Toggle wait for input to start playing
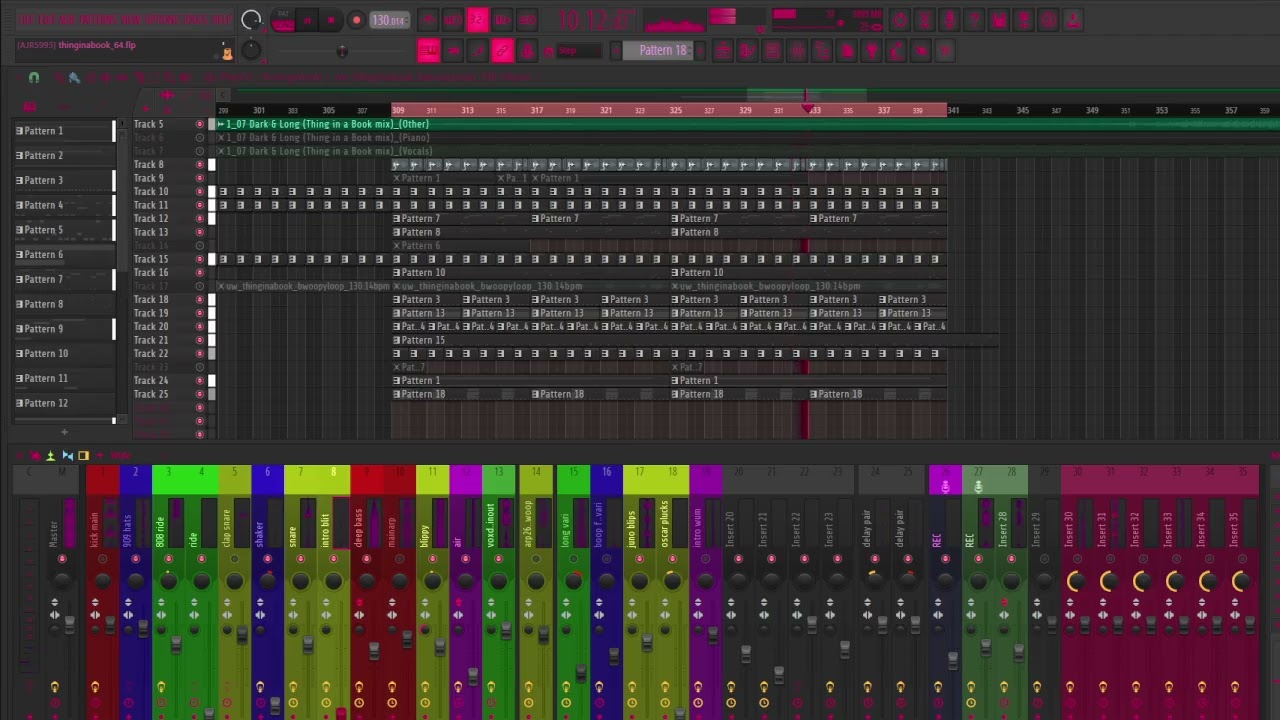The image size is (1280, 720). (x=453, y=20)
